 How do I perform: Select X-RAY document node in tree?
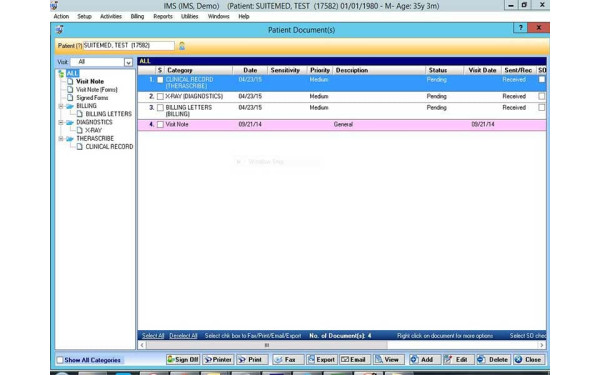[x=93, y=130]
